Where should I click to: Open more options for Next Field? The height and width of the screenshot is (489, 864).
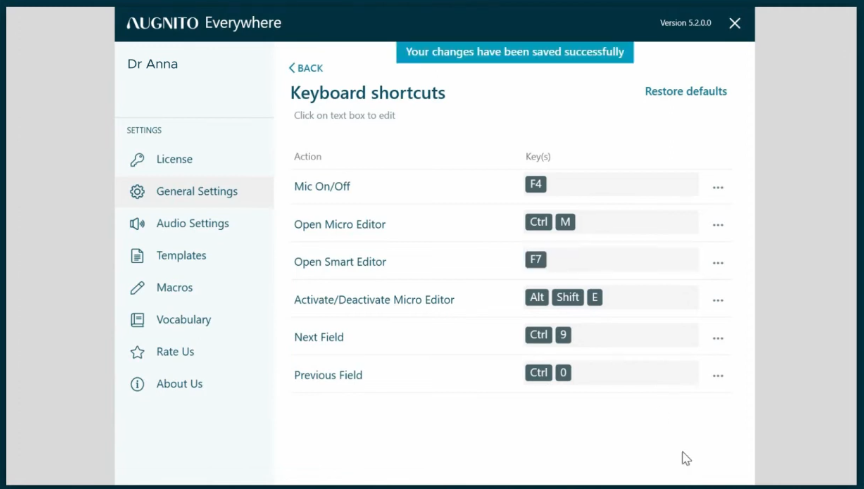pos(717,338)
